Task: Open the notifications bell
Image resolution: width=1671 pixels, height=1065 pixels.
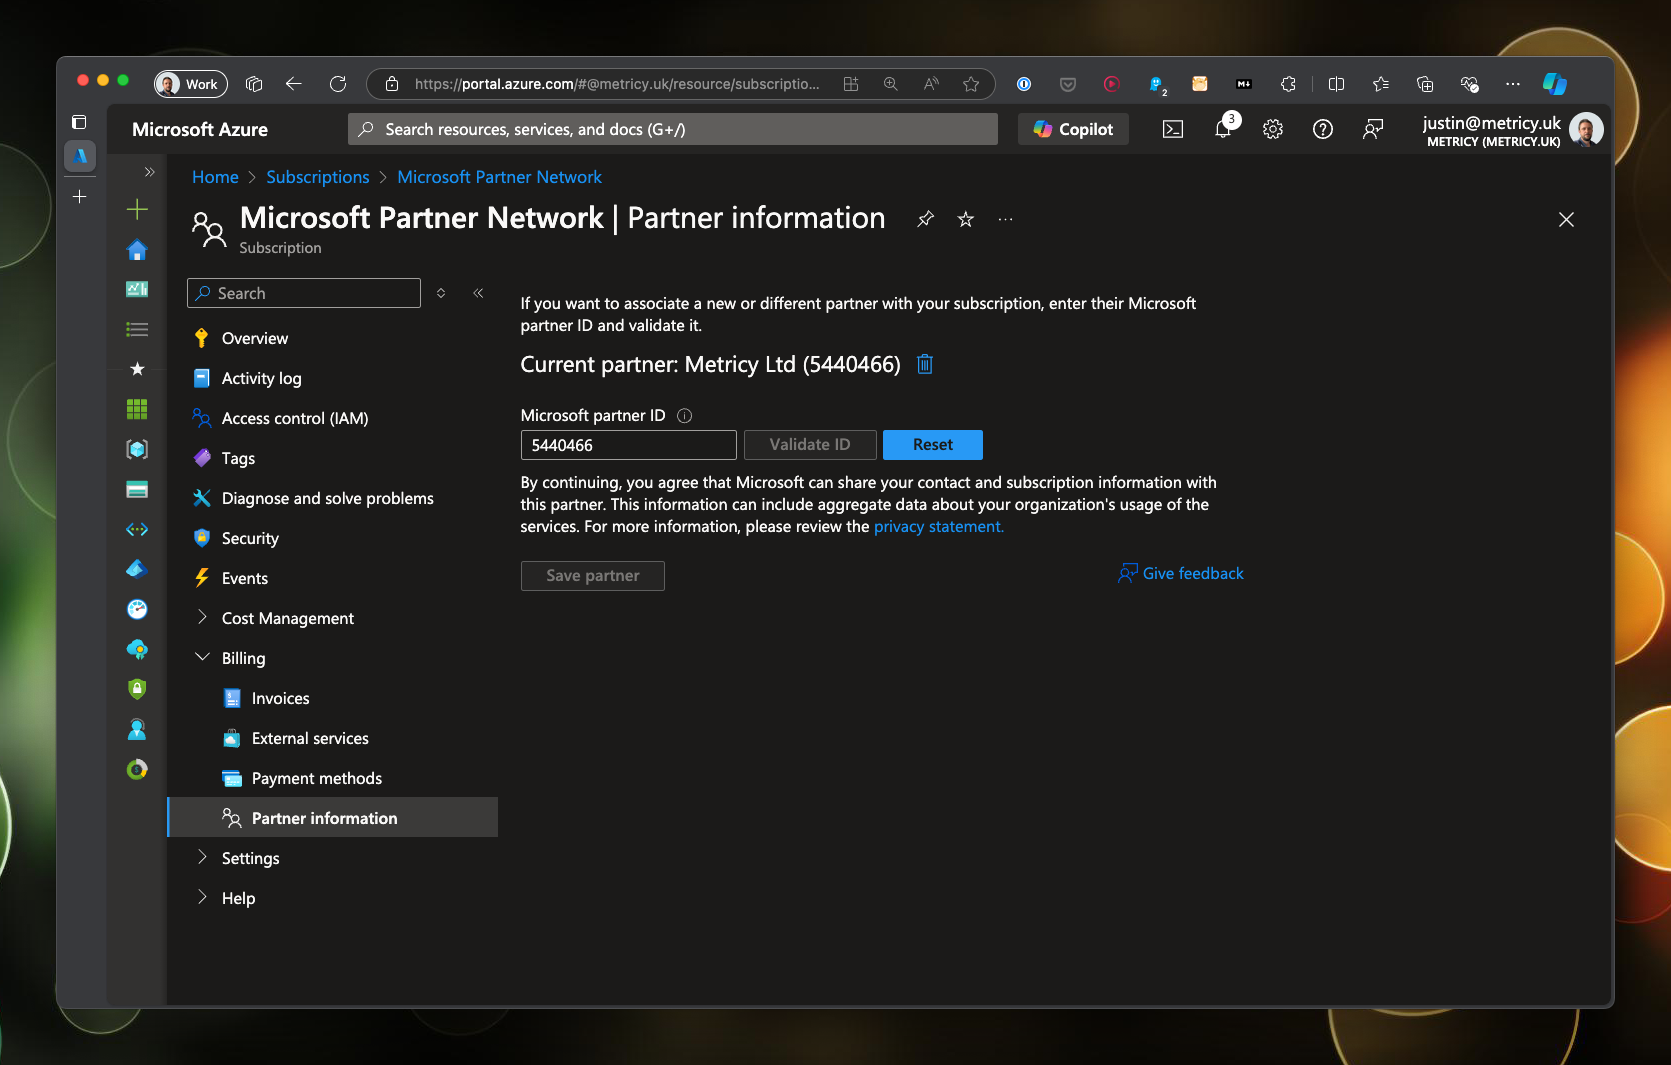Action: pyautogui.click(x=1223, y=129)
